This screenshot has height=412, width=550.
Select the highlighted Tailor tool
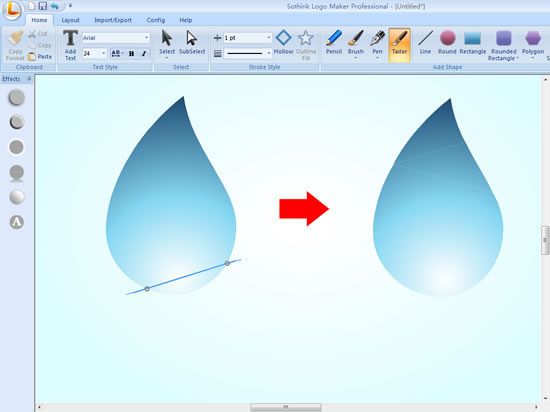[x=400, y=45]
